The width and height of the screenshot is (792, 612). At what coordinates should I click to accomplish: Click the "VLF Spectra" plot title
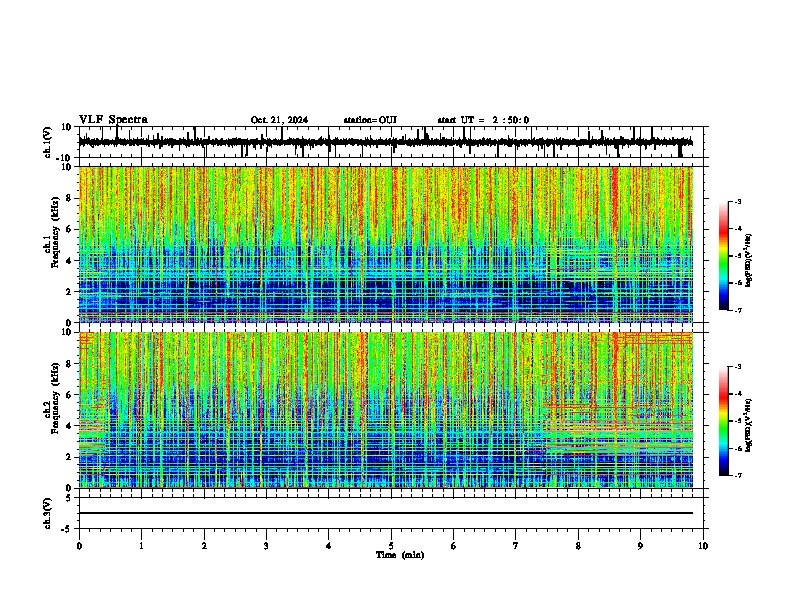113,120
